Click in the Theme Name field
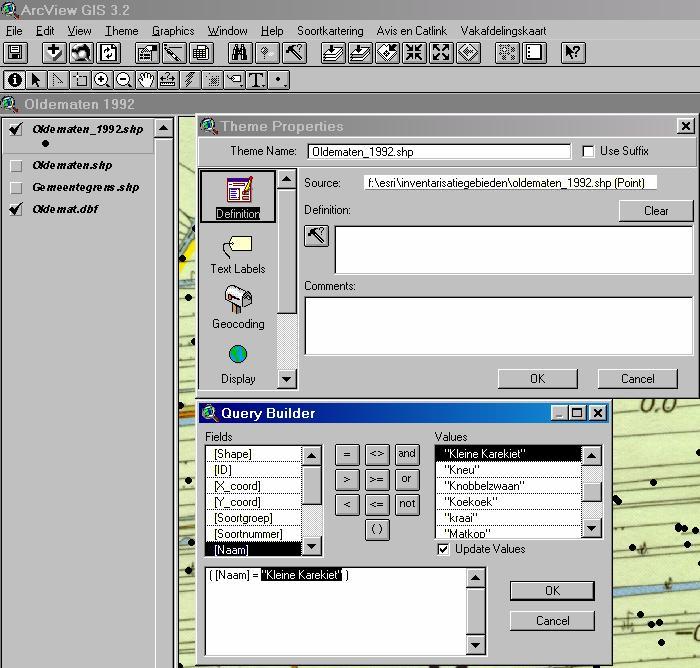700x668 pixels. (x=438, y=152)
